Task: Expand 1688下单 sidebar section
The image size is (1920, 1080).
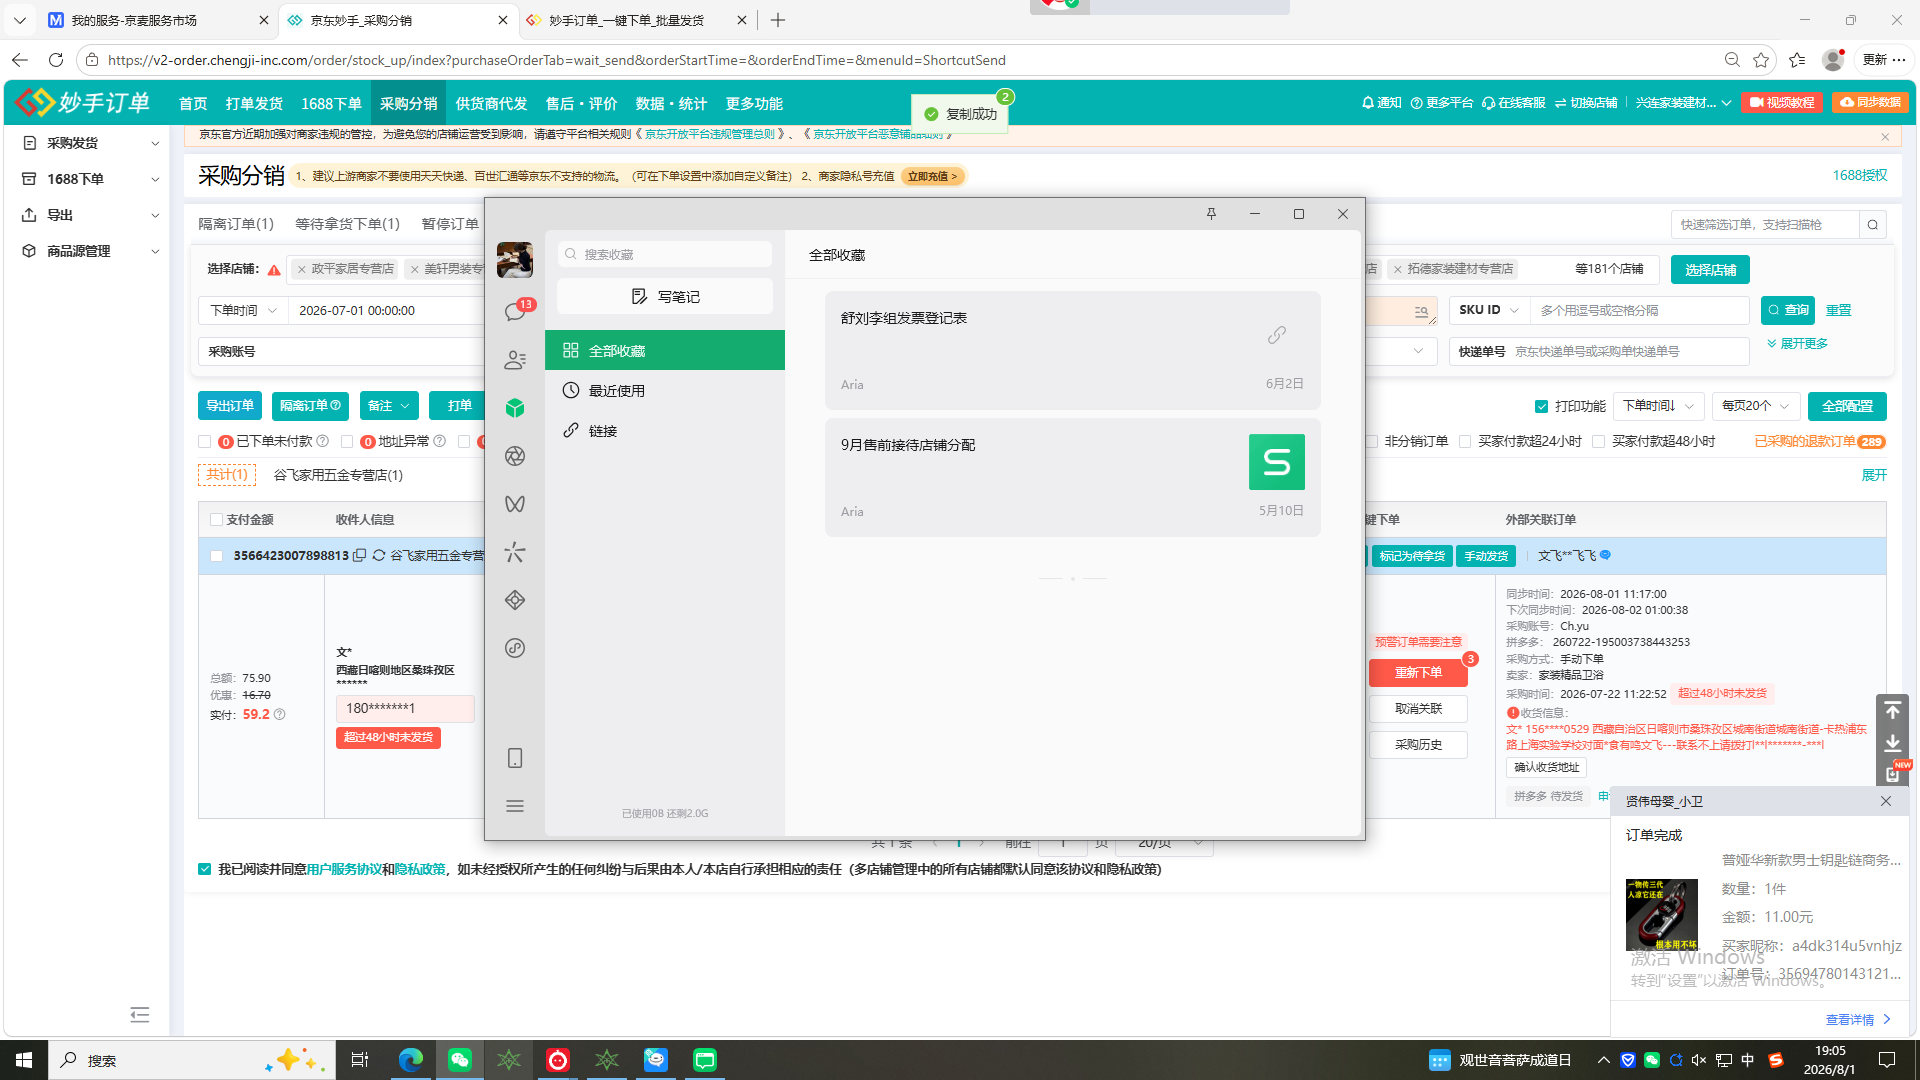Action: point(91,179)
